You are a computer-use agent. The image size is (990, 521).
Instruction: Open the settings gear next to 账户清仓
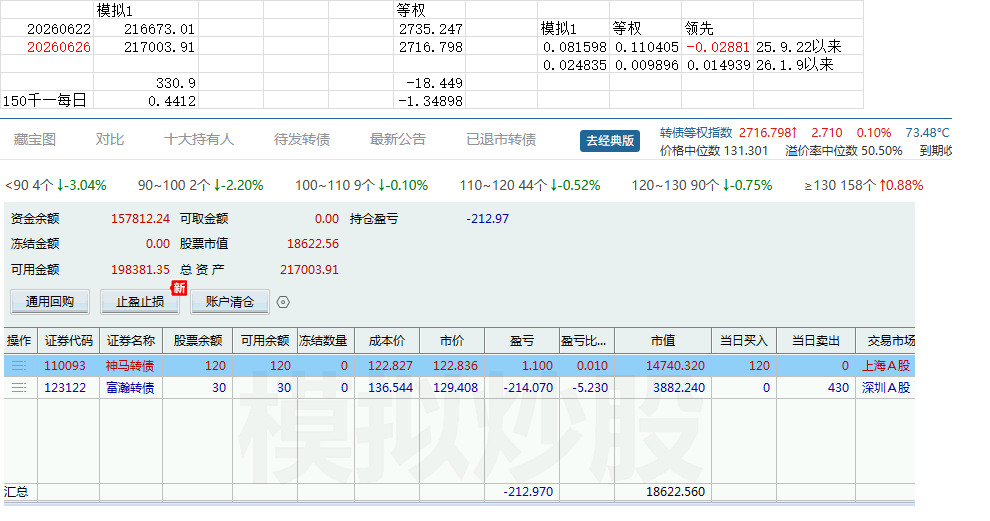283,302
